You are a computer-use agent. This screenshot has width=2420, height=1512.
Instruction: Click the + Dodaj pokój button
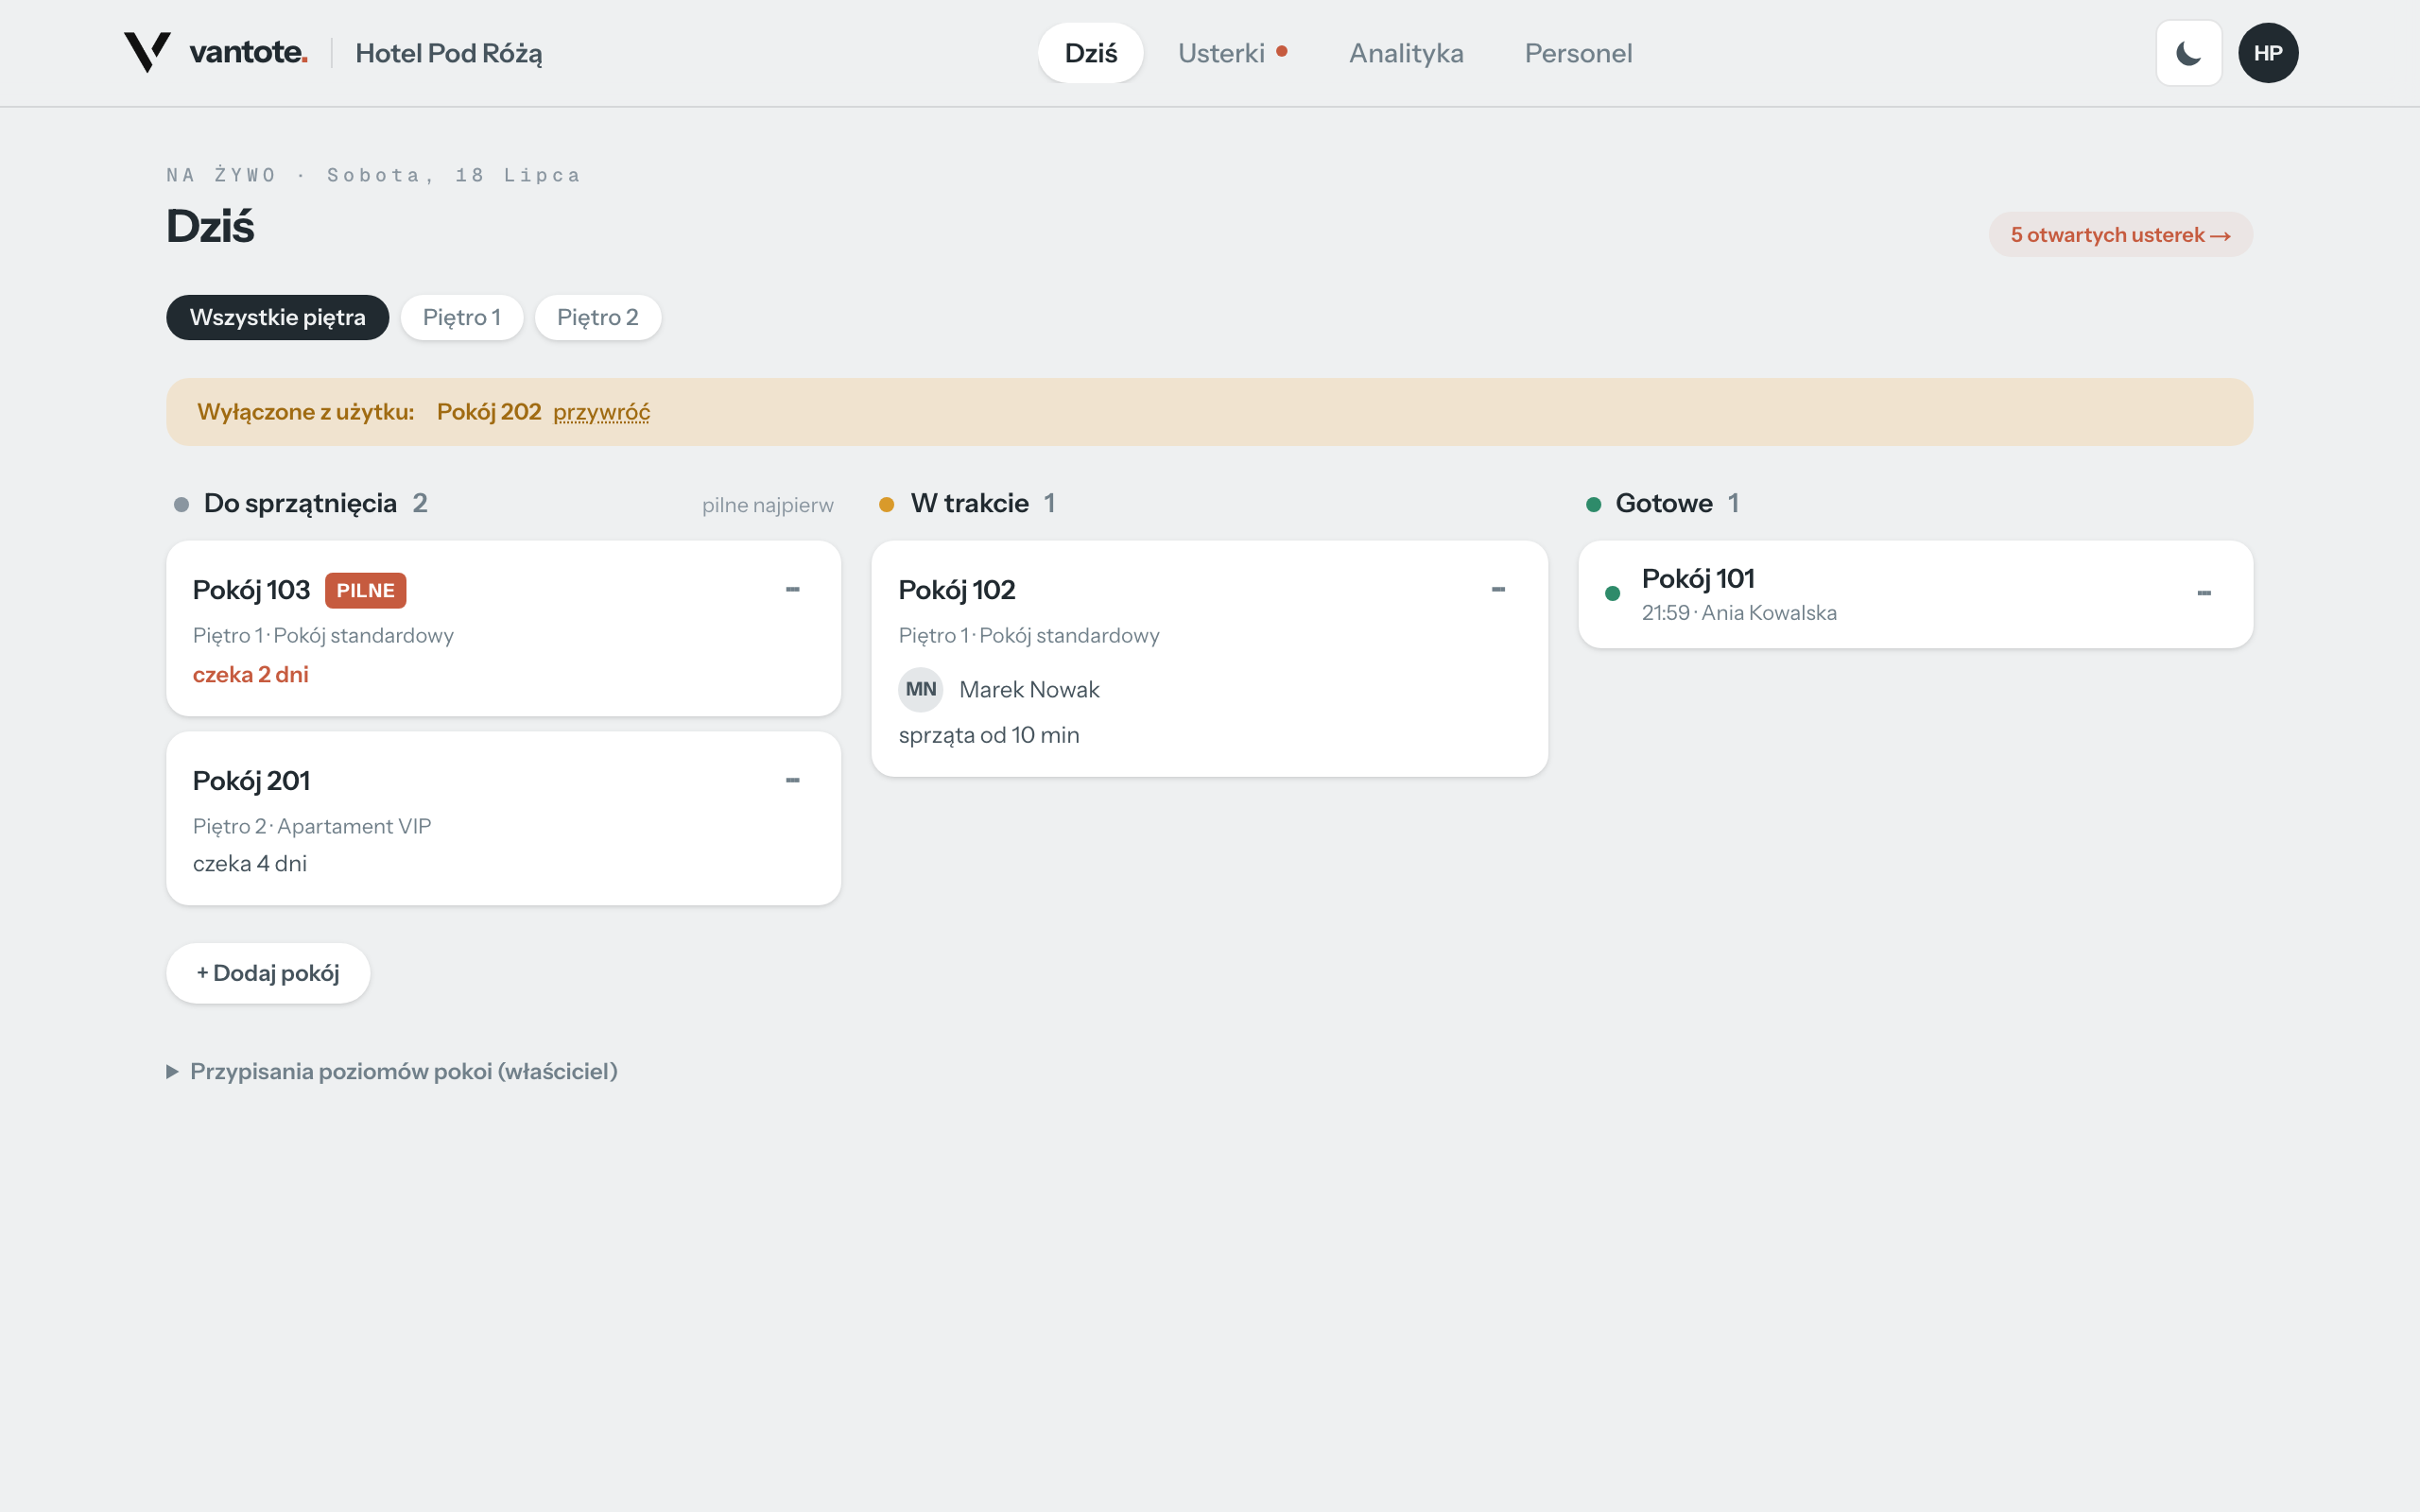268,973
